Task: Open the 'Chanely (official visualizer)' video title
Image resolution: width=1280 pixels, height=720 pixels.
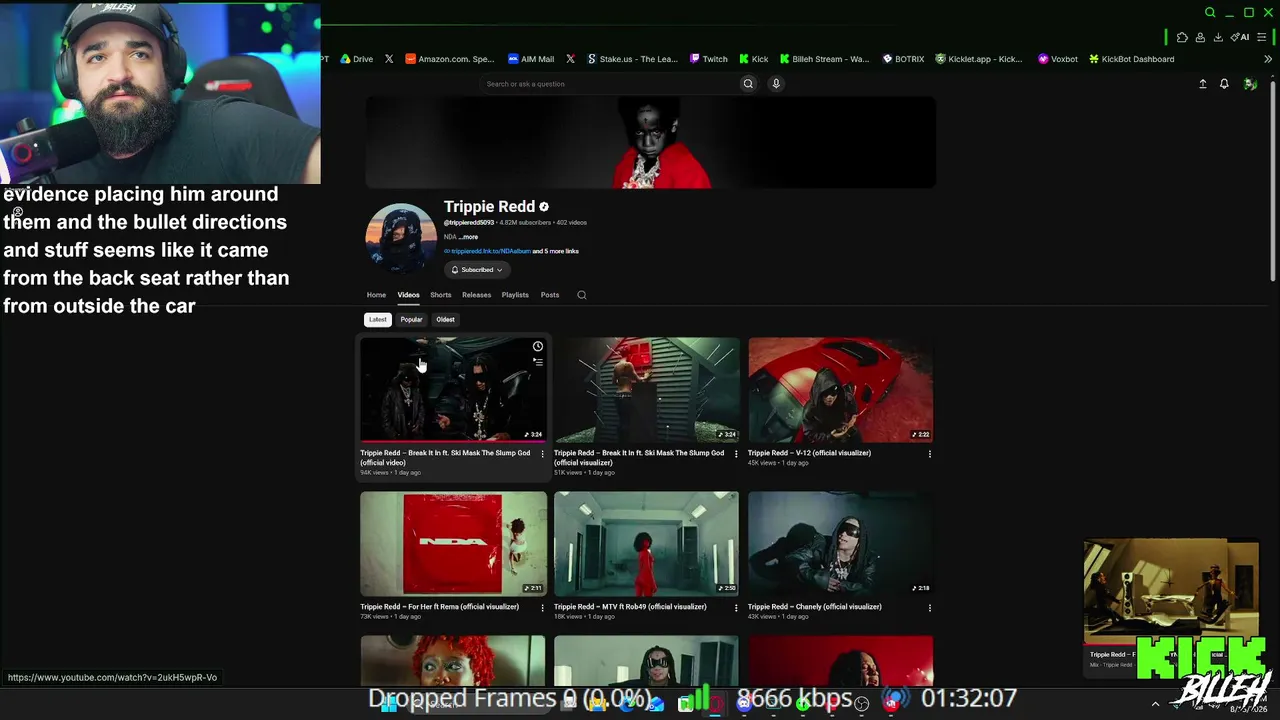Action: click(x=814, y=607)
